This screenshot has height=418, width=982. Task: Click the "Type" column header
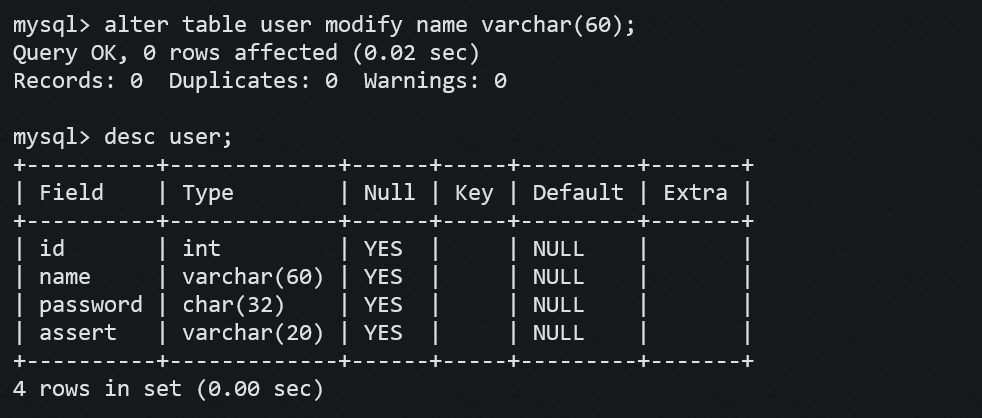(x=207, y=193)
